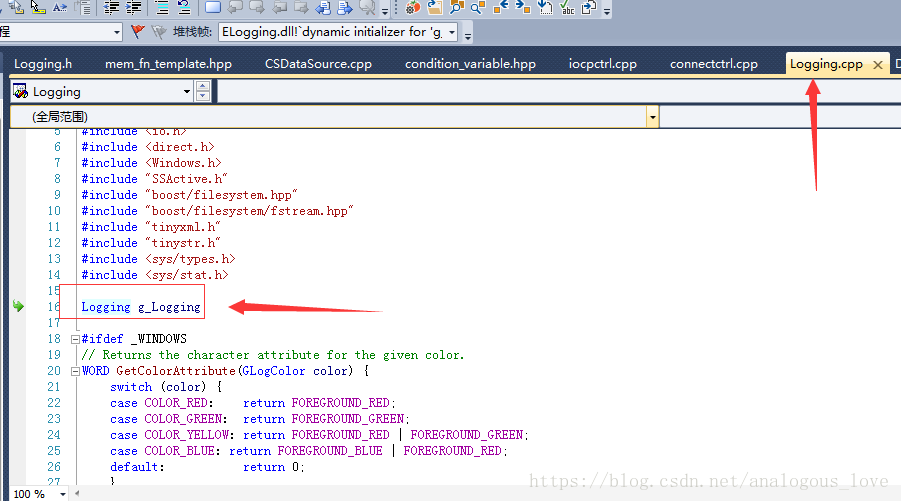Image resolution: width=901 pixels, height=501 pixels.
Task: Switch to the connectctrl.cpp tab
Action: (x=714, y=64)
